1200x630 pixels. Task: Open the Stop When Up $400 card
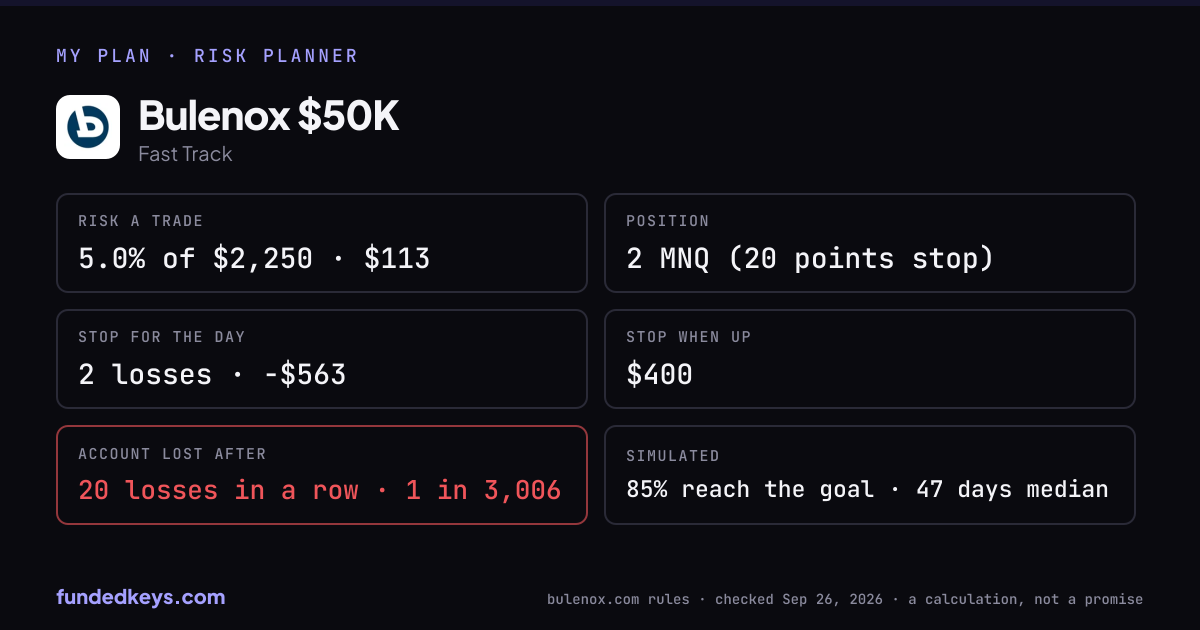tap(870, 359)
